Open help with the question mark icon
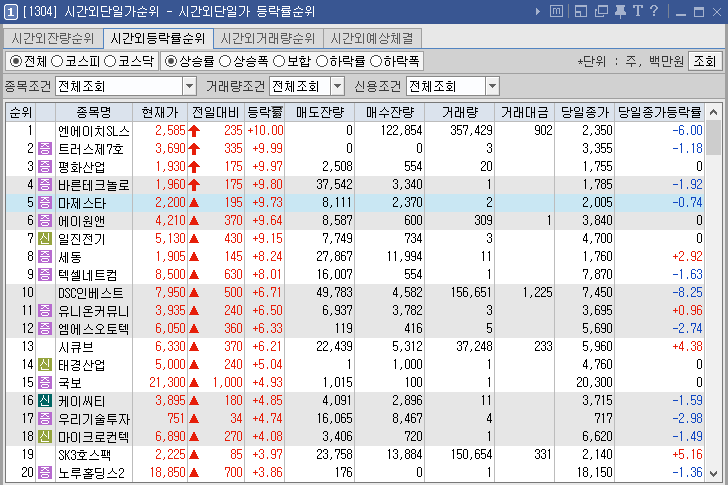 [x=654, y=11]
